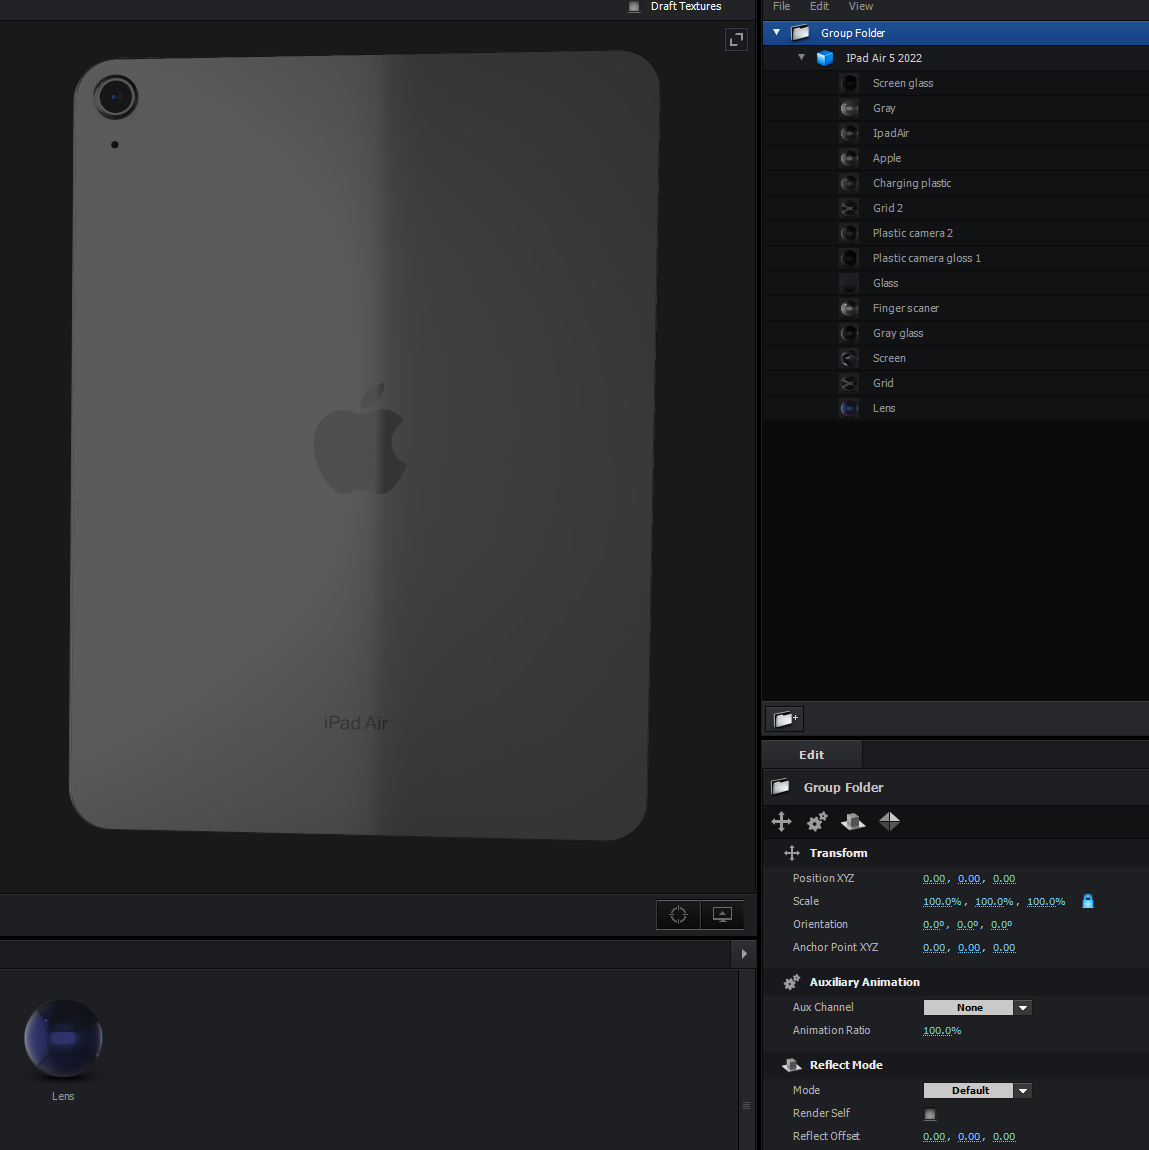Click the add group folder icon
The height and width of the screenshot is (1150, 1149).
point(785,719)
